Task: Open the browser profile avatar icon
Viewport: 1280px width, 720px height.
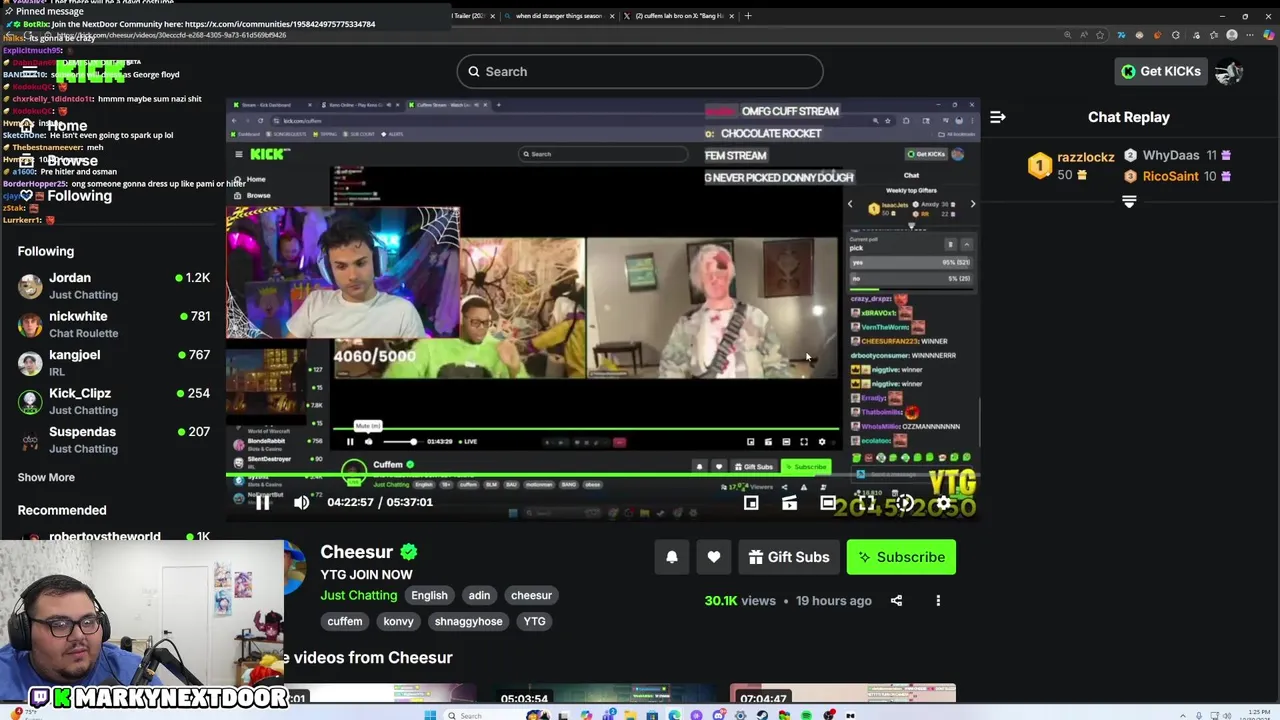Action: click(x=1232, y=35)
